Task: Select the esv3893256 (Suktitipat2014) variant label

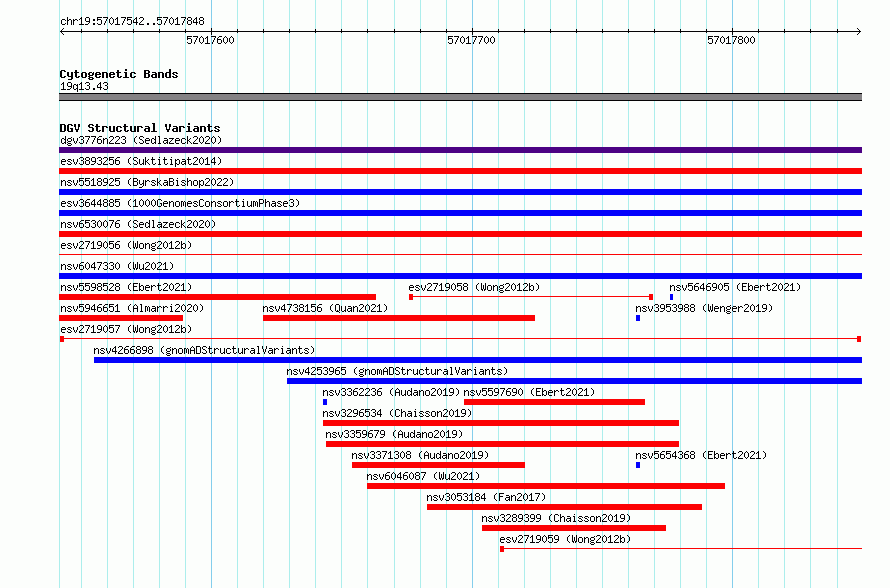Action: coord(141,161)
